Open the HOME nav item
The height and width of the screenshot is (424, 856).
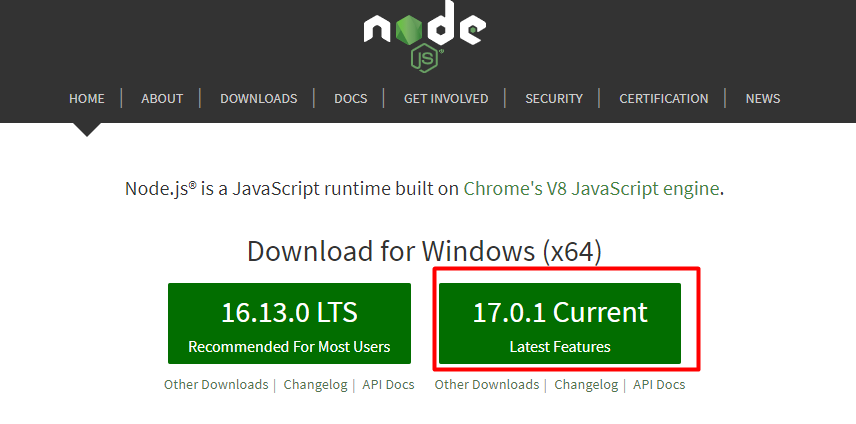(87, 99)
